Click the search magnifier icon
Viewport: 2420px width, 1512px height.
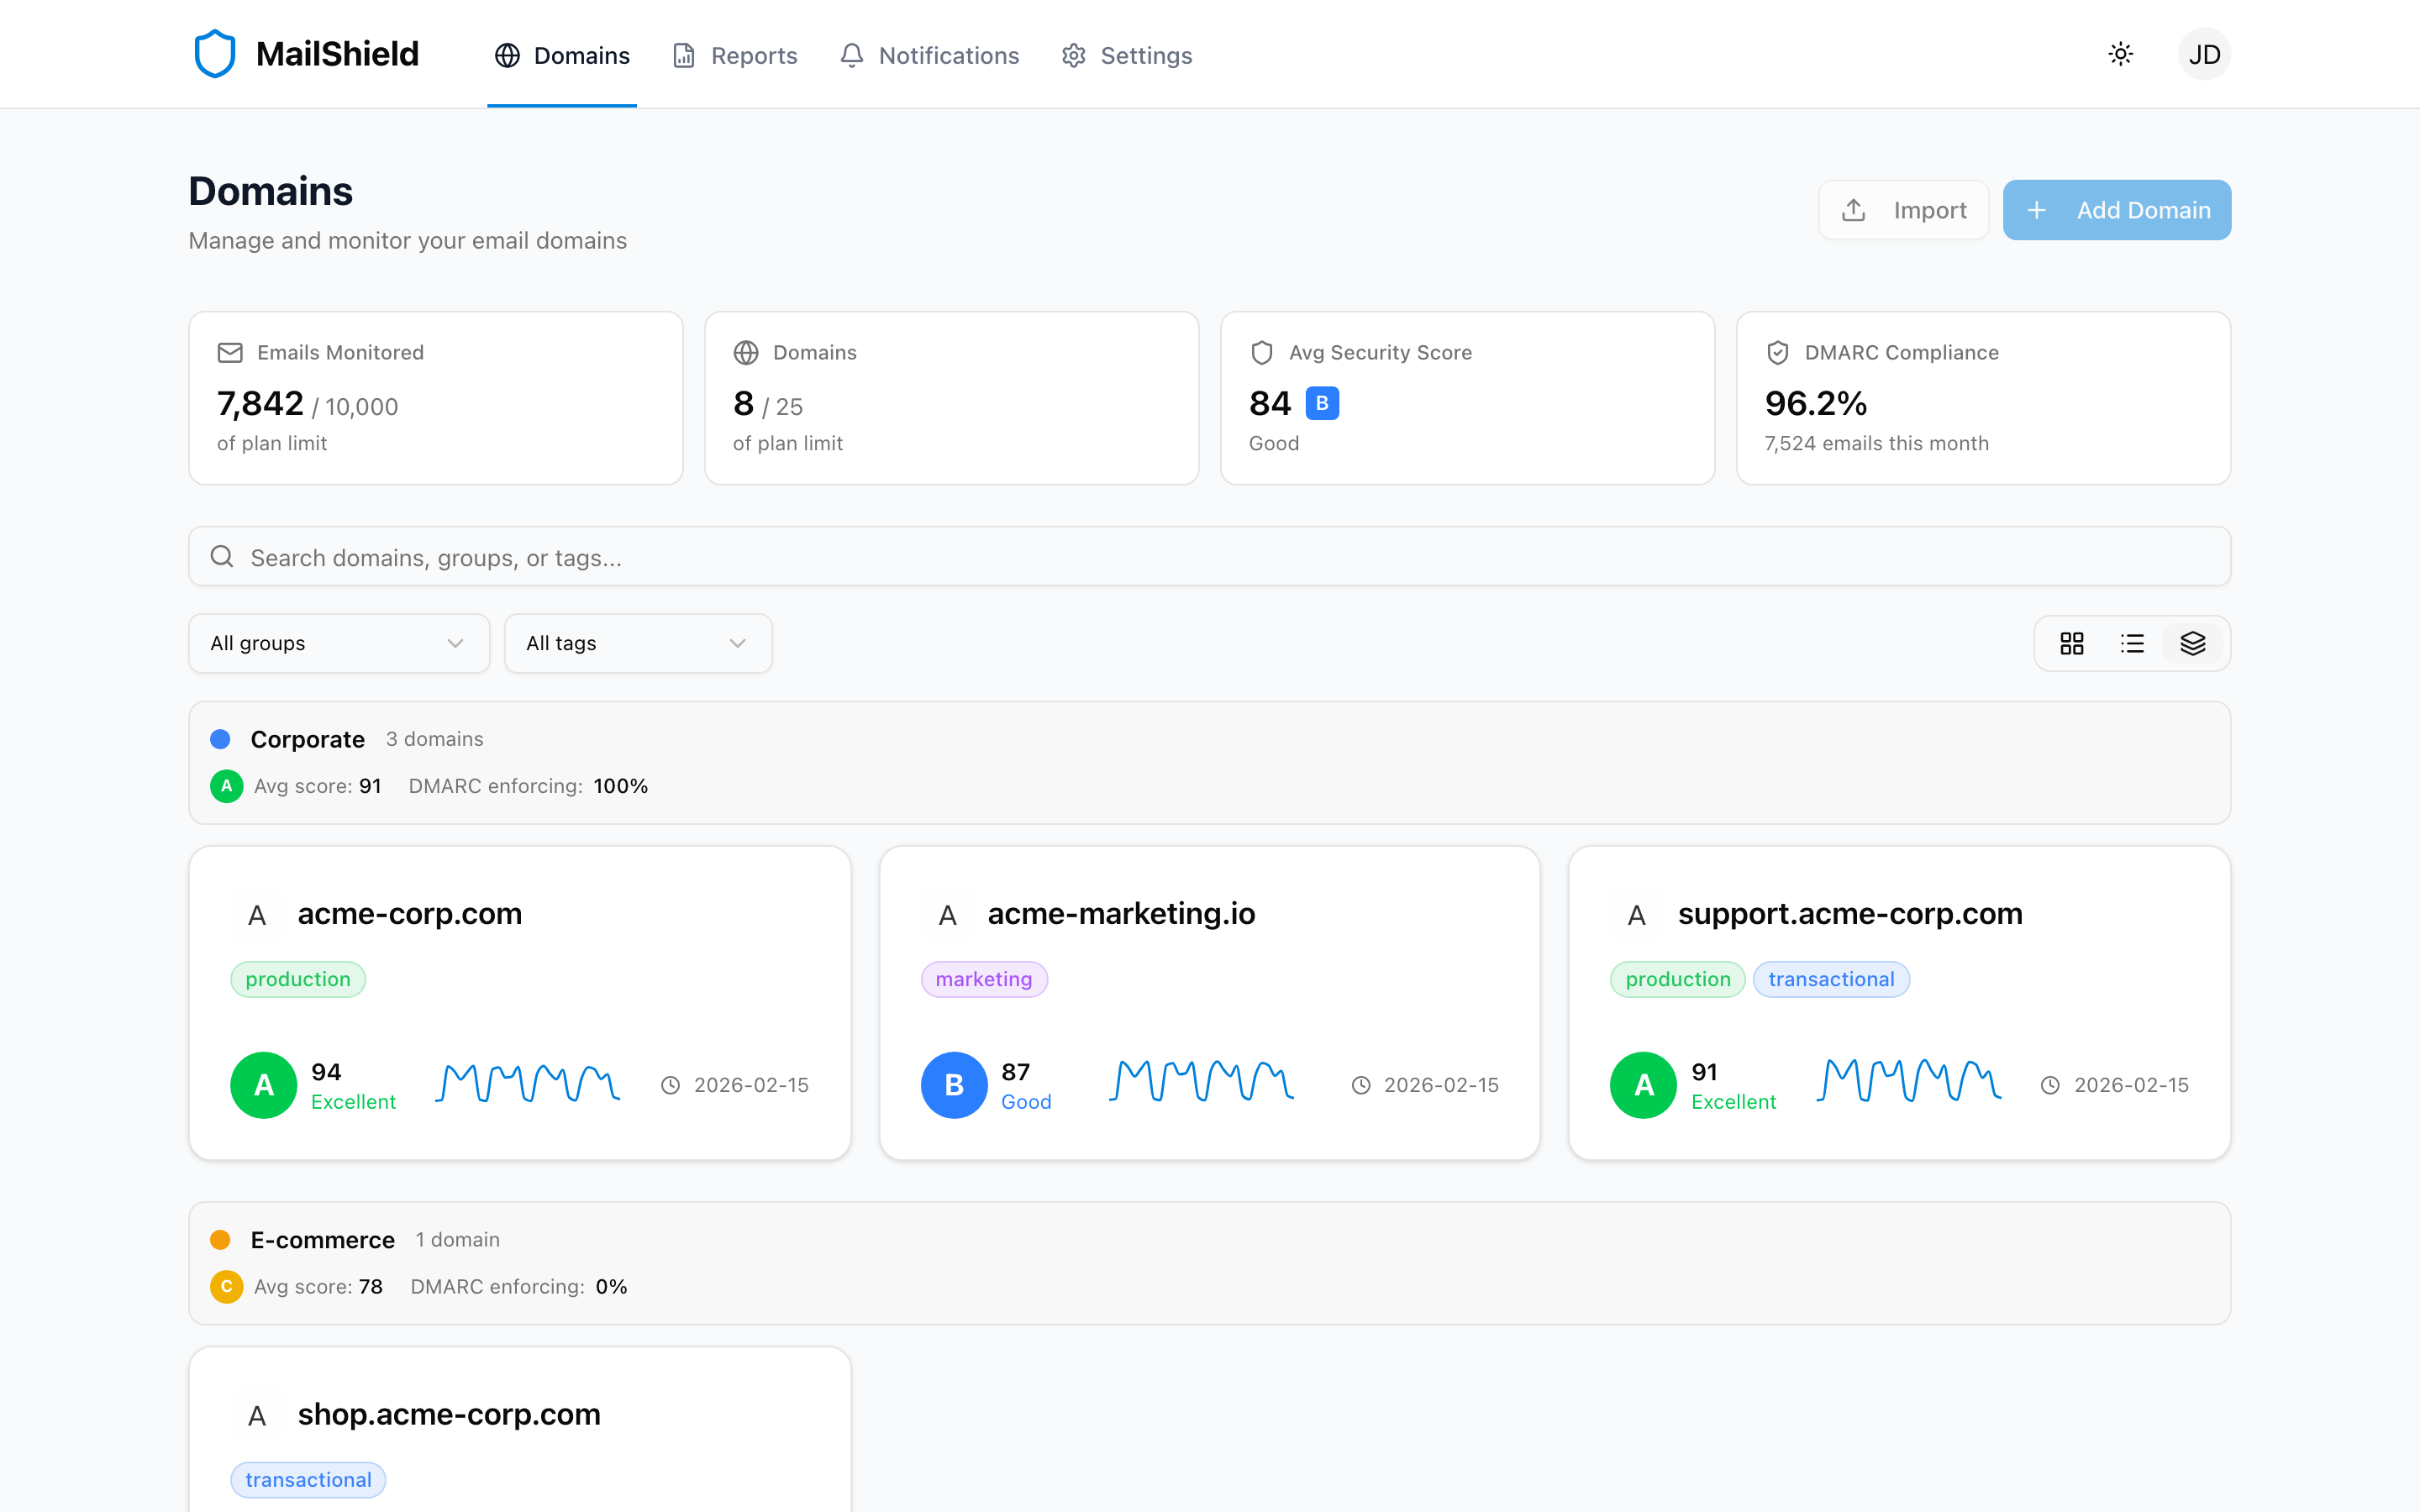222,557
